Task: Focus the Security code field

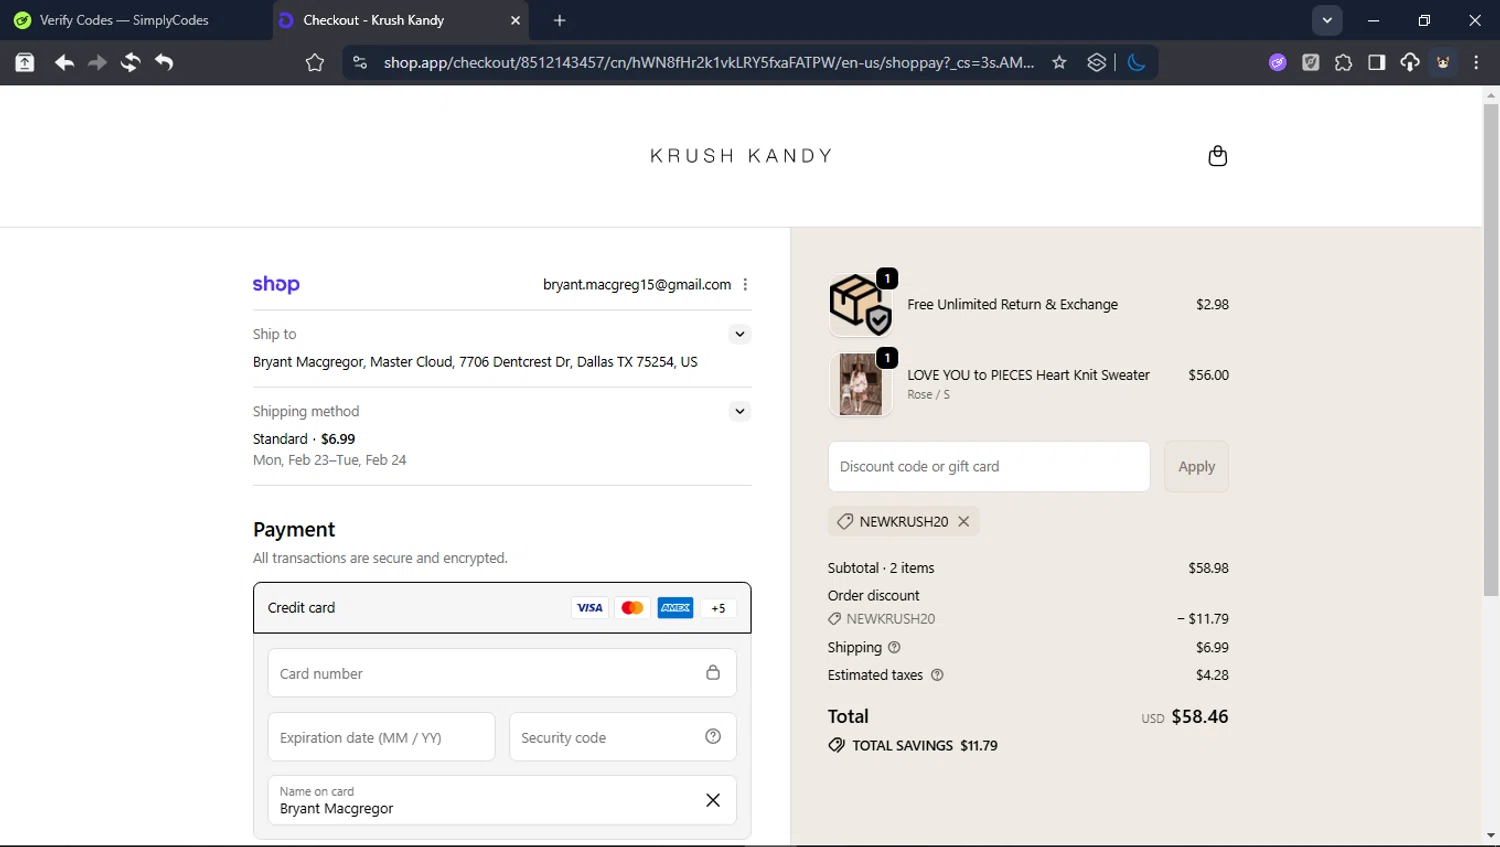Action: 622,737
